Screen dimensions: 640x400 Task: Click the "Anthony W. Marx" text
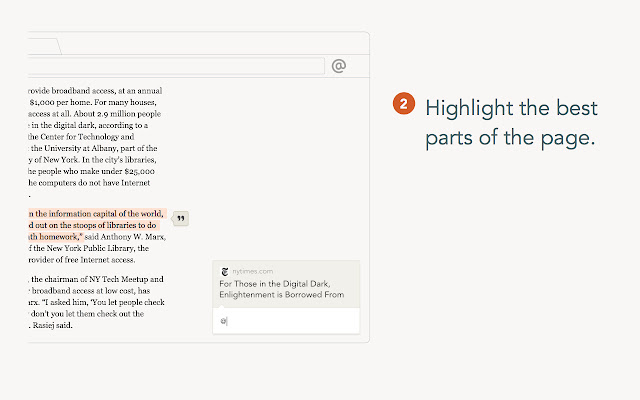click(x=127, y=236)
